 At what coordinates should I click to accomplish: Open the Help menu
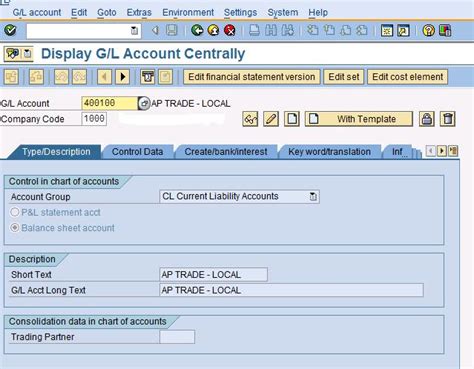click(x=318, y=13)
